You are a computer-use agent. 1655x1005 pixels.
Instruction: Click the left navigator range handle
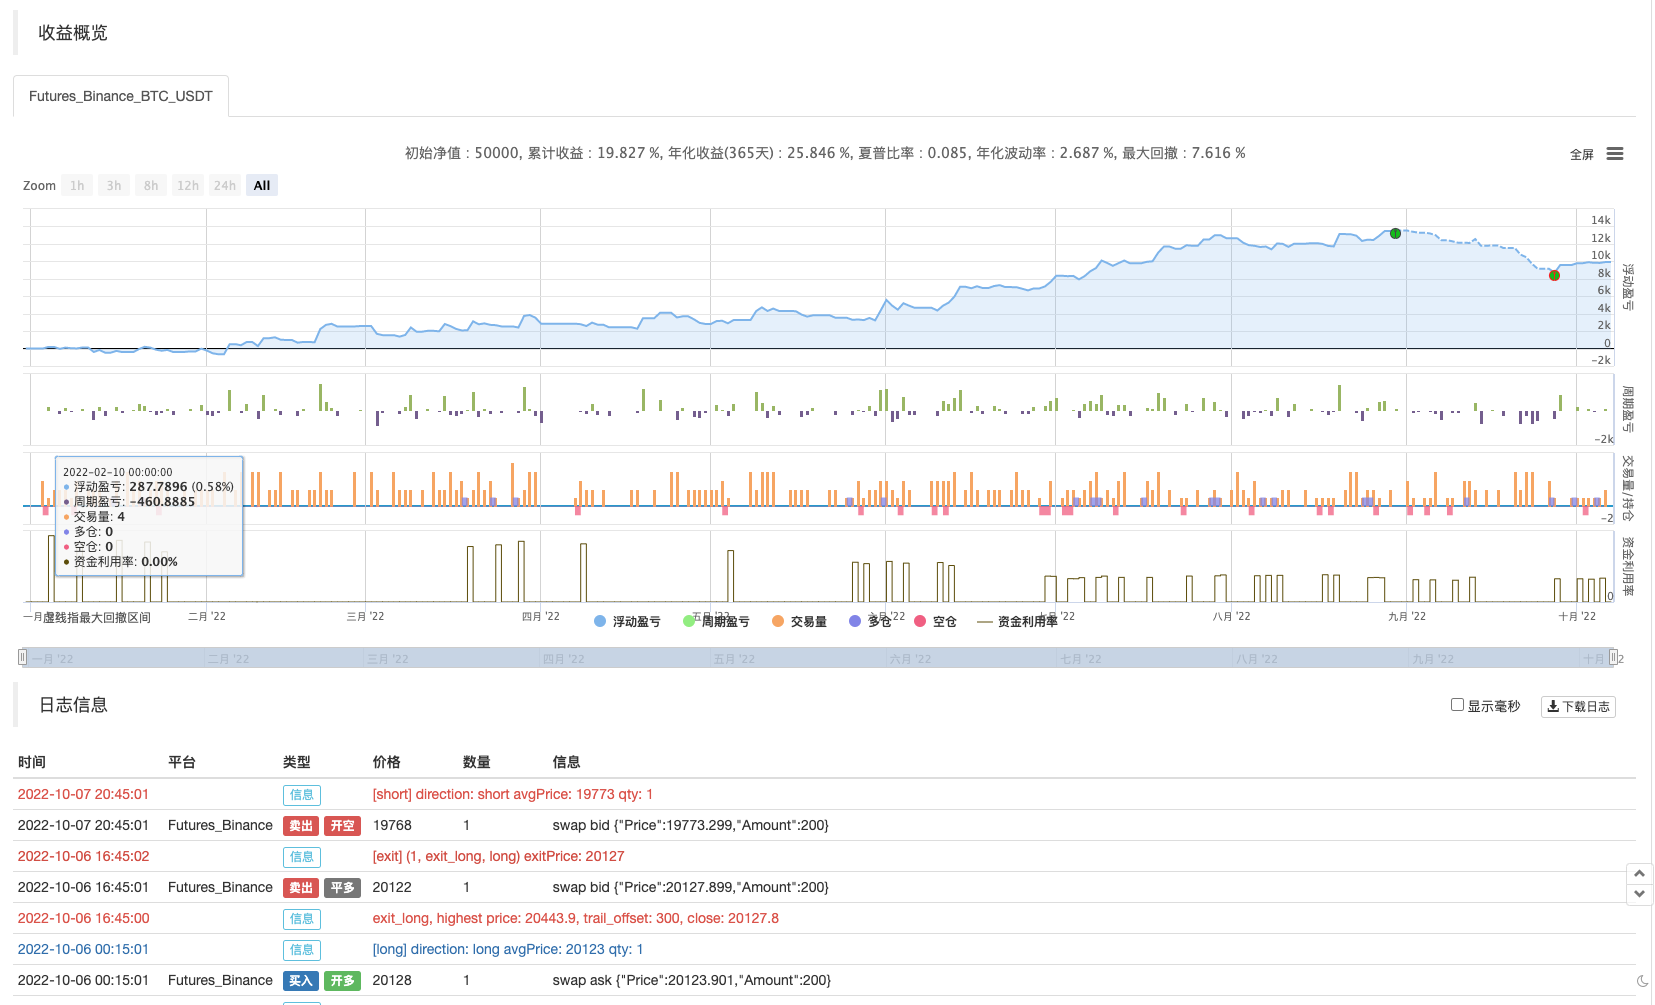click(x=22, y=657)
